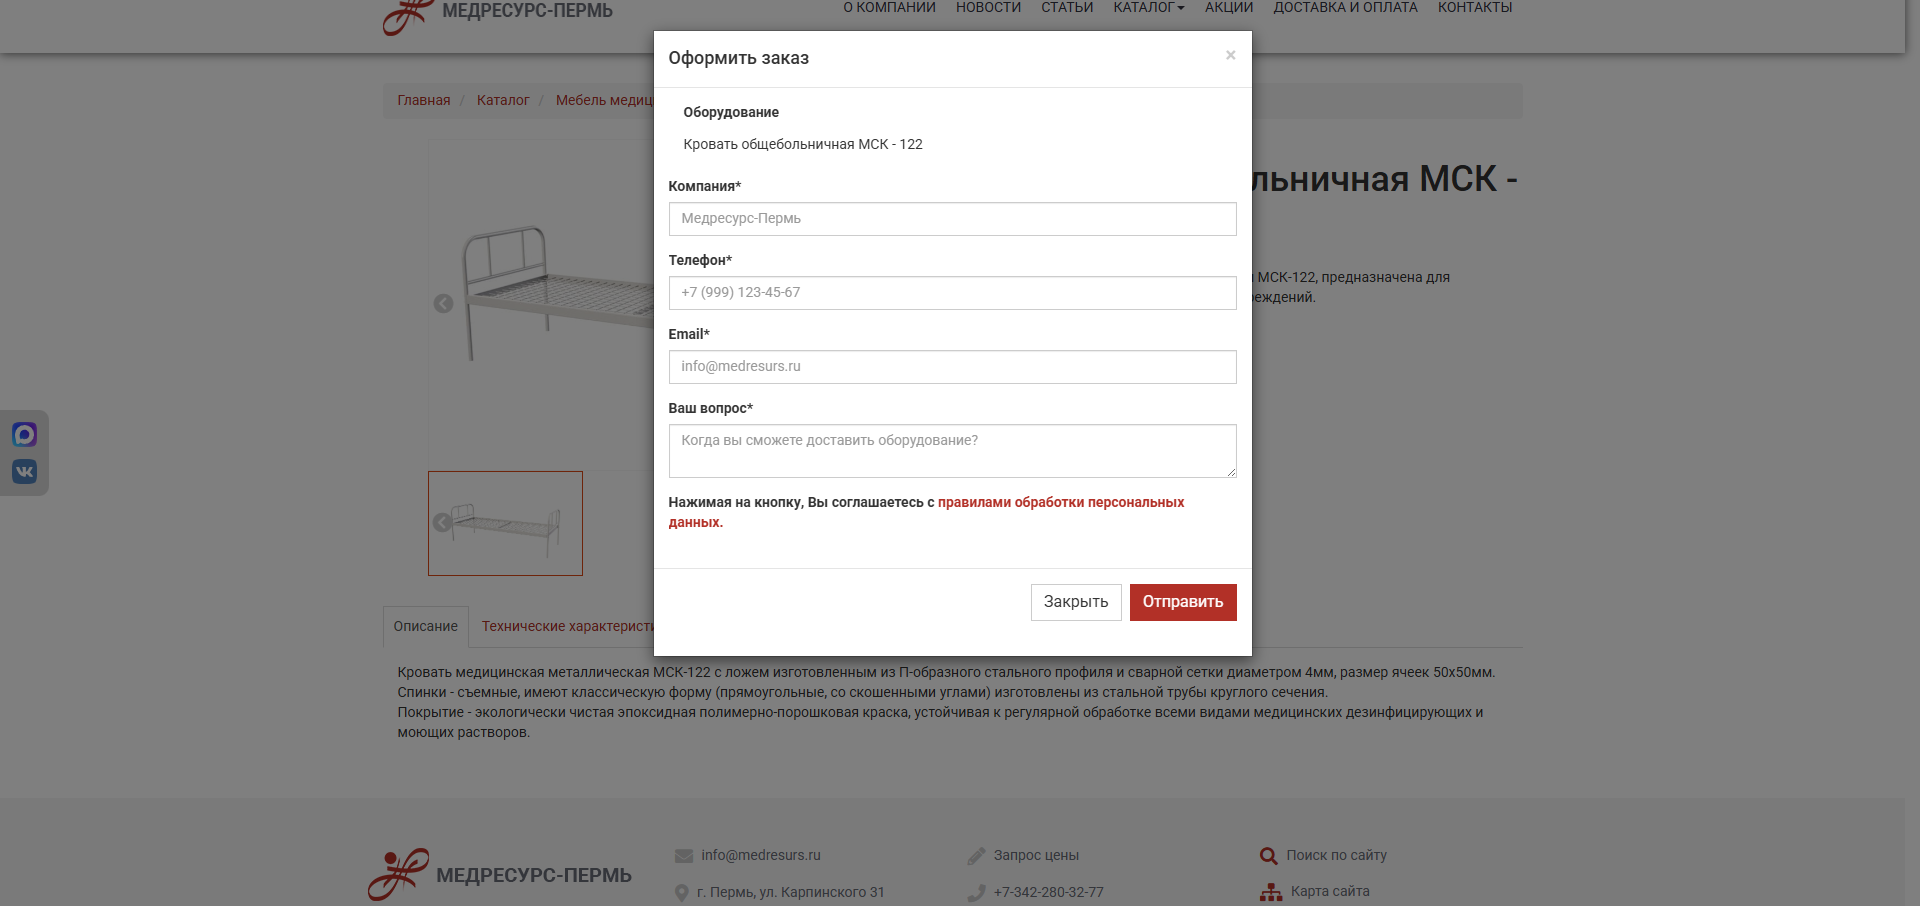The height and width of the screenshot is (906, 1920).
Task: Click the phone icon beside +7-342-280-32-77
Action: [977, 893]
